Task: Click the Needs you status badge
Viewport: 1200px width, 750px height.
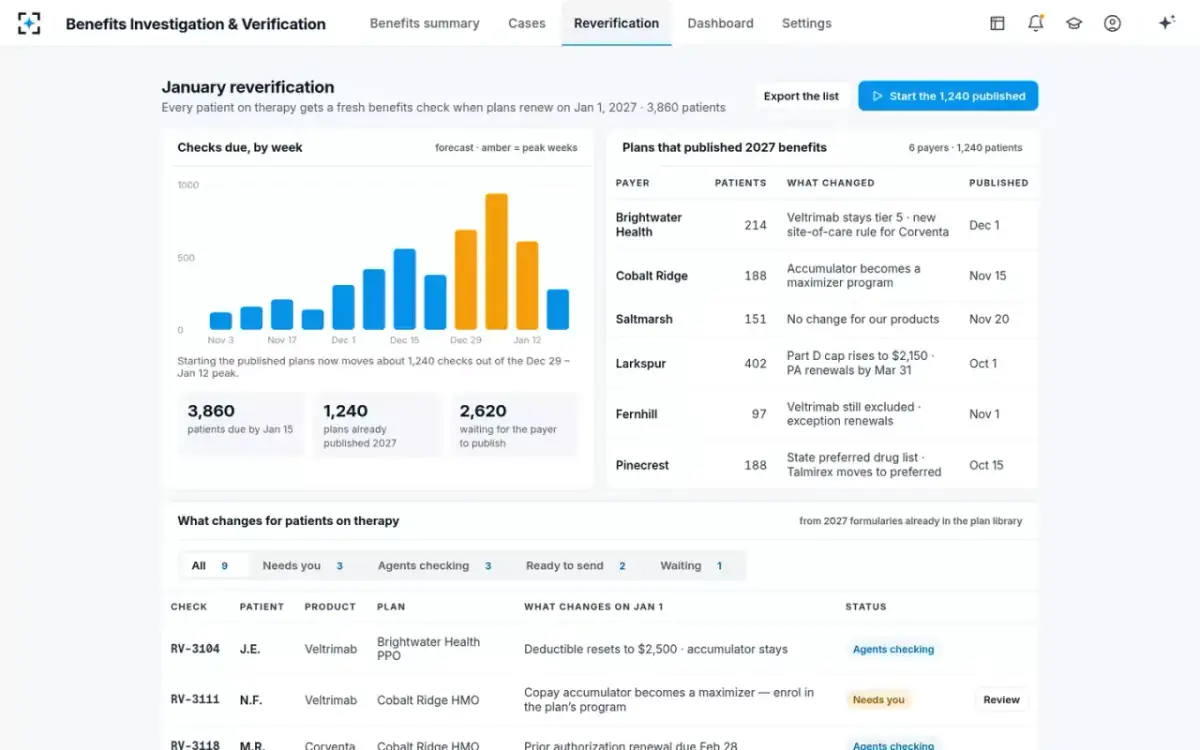Action: click(879, 700)
